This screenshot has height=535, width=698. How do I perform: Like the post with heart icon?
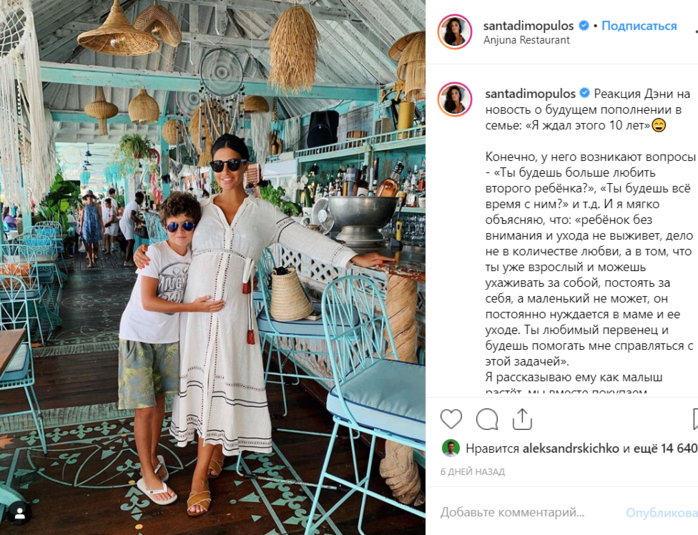[451, 419]
